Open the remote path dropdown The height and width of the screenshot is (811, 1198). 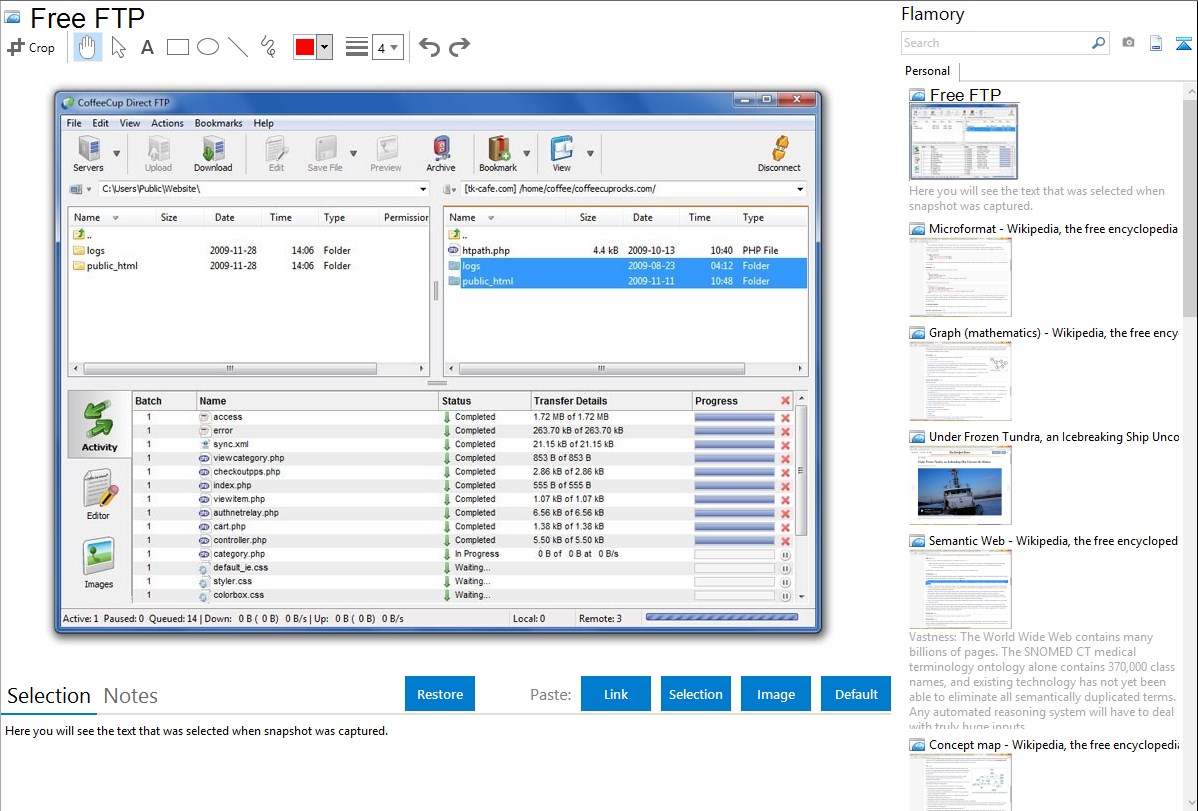point(800,189)
